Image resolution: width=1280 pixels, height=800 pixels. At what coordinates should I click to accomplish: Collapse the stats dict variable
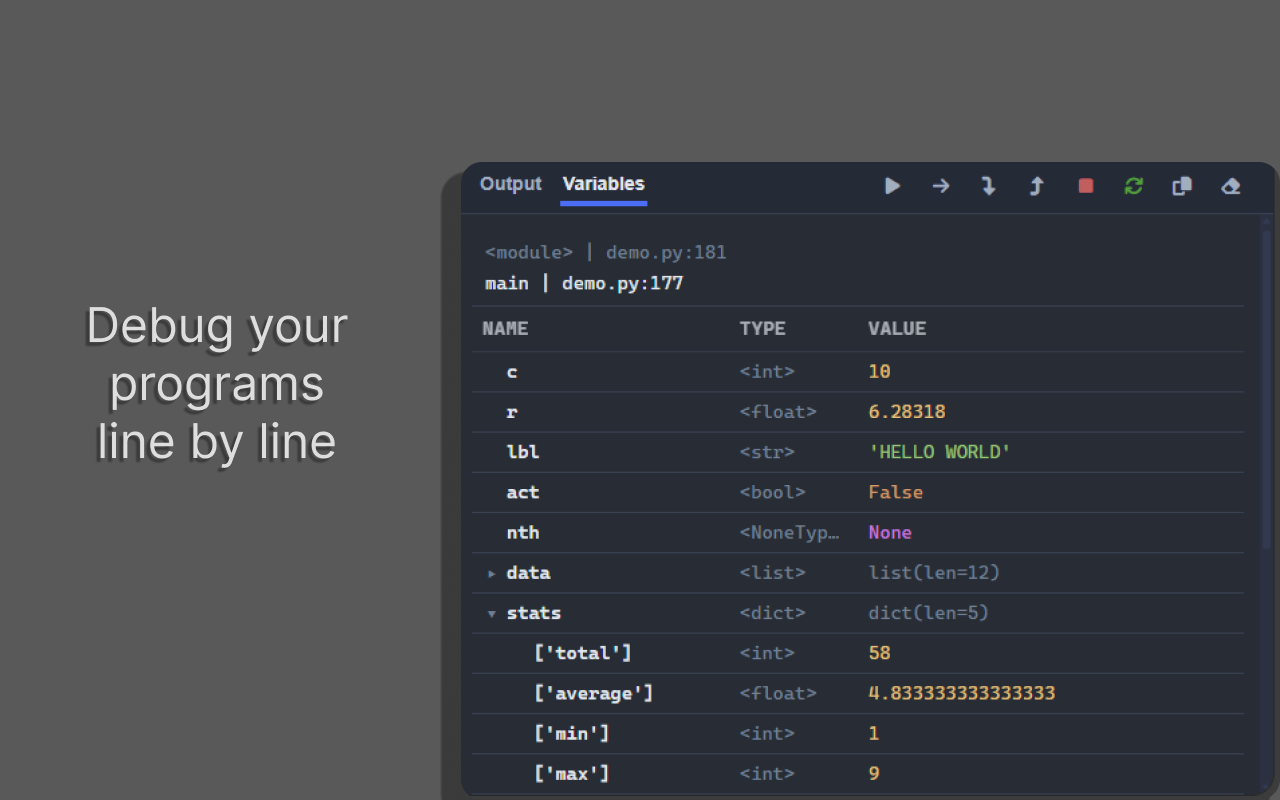pos(491,614)
